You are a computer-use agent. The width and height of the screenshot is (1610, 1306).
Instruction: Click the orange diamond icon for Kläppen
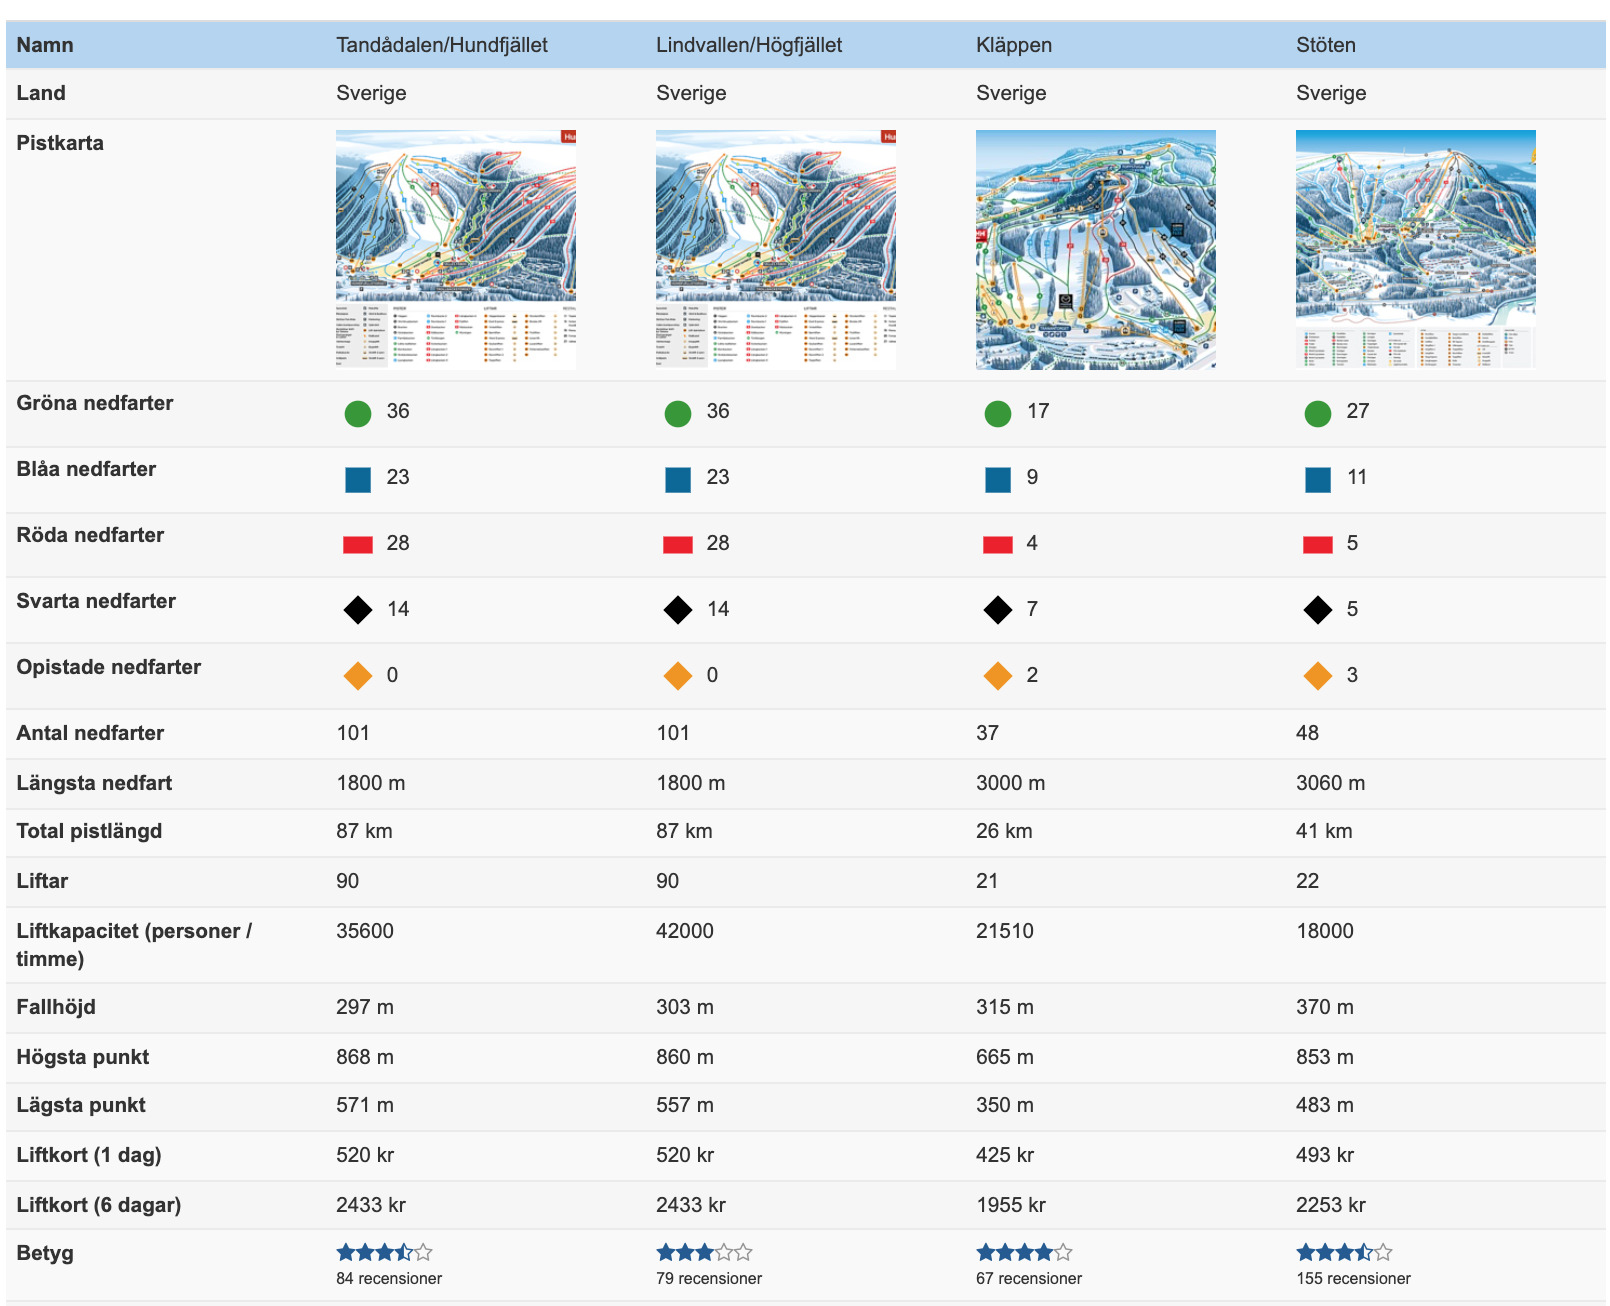click(997, 676)
